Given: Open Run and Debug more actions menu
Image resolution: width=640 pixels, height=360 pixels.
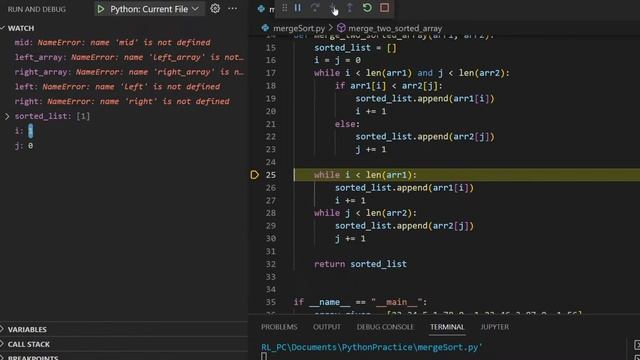Looking at the screenshot, I should tap(233, 9).
